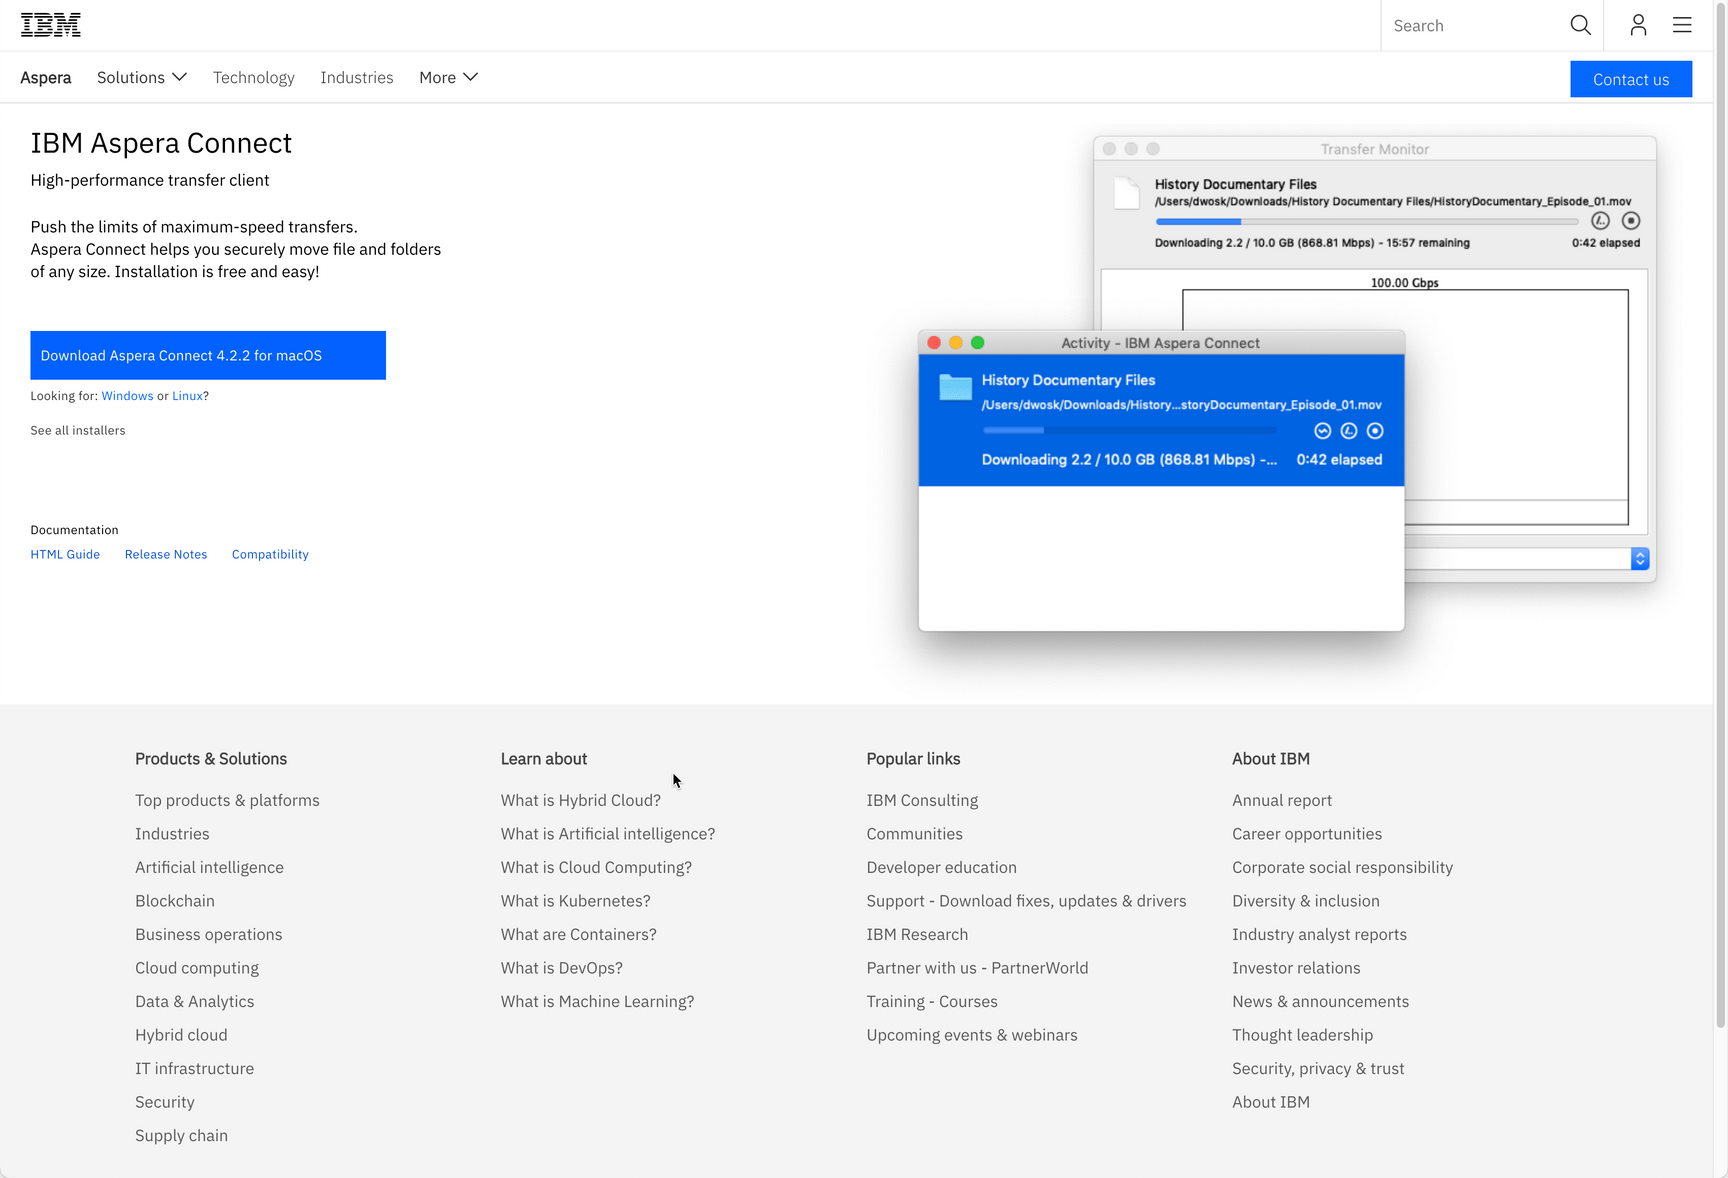
Task: Expand the Solutions menu
Action: (141, 77)
